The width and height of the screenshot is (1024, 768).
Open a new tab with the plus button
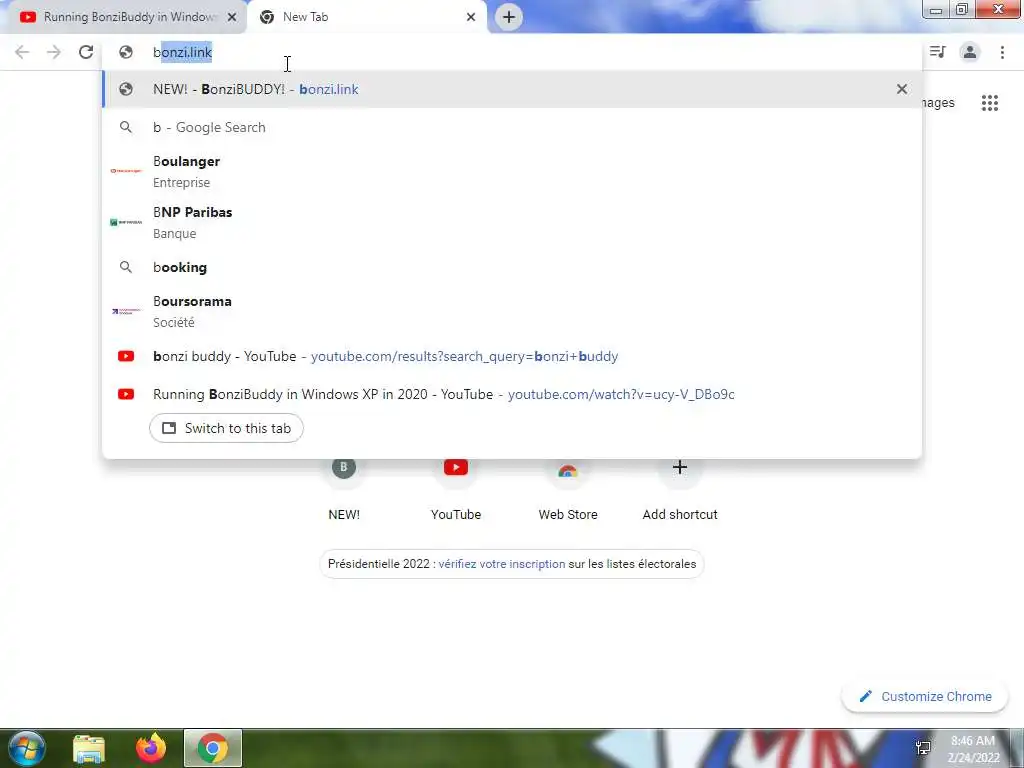point(509,17)
